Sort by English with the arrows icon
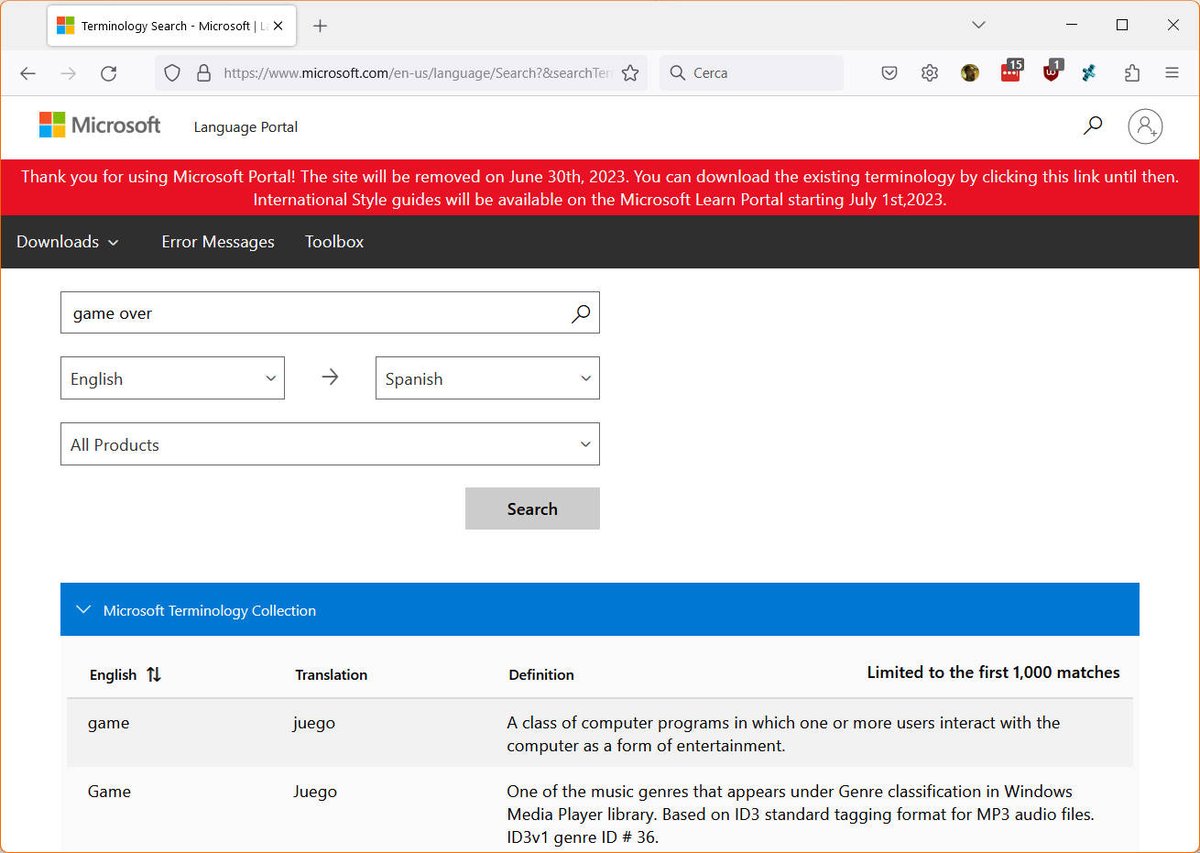Viewport: 1200px width, 853px height. (153, 675)
